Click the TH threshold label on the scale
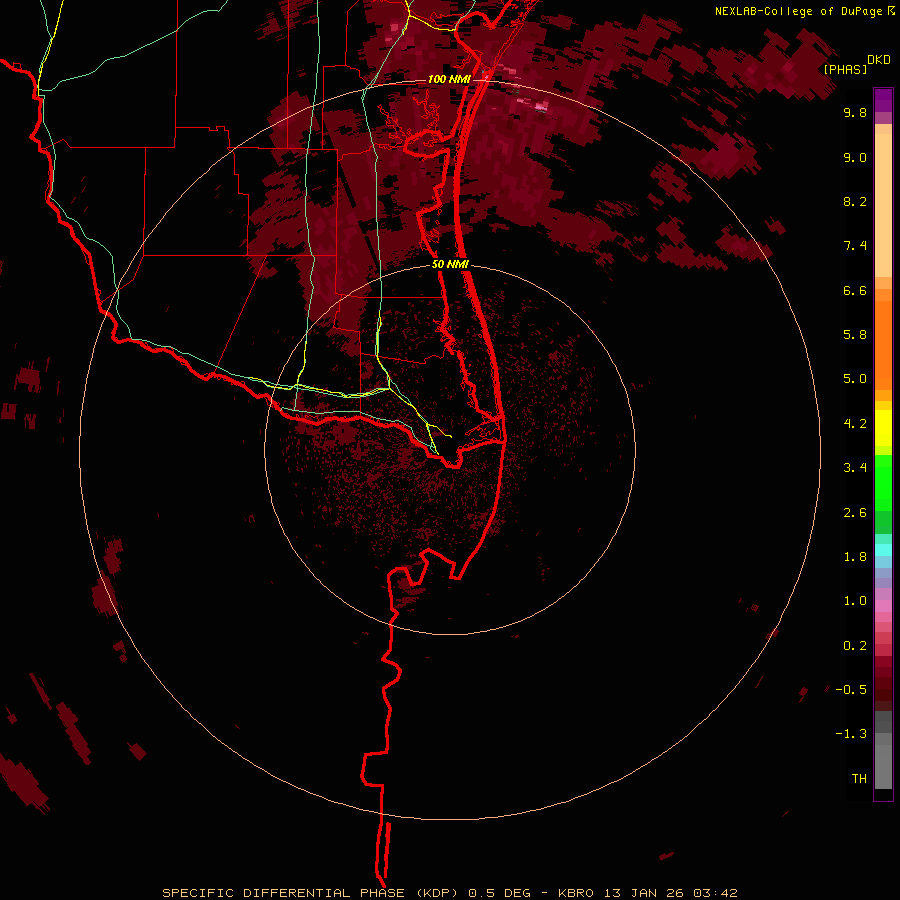Screen dimensions: 900x900 pyautogui.click(x=859, y=779)
